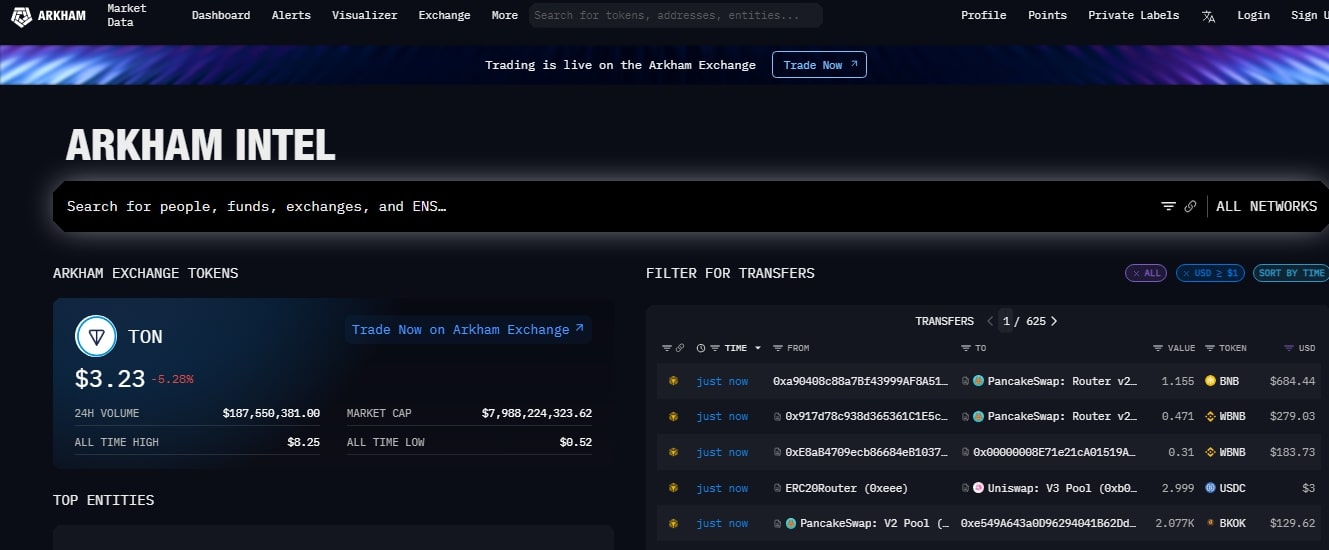This screenshot has height=550, width=1329.
Task: Click the chain cube icon in BKOK transfer row
Action: (x=673, y=523)
